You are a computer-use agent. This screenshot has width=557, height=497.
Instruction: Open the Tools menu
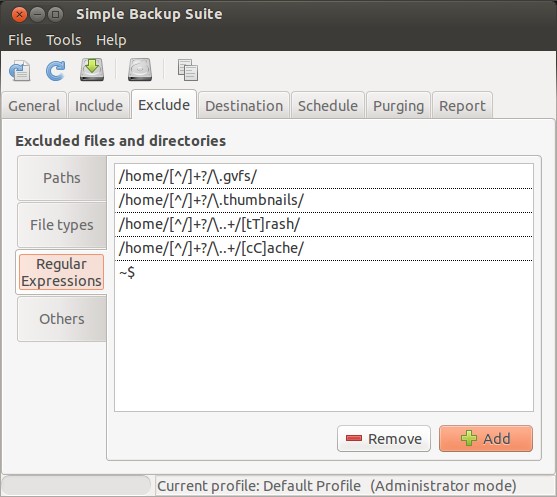point(64,40)
